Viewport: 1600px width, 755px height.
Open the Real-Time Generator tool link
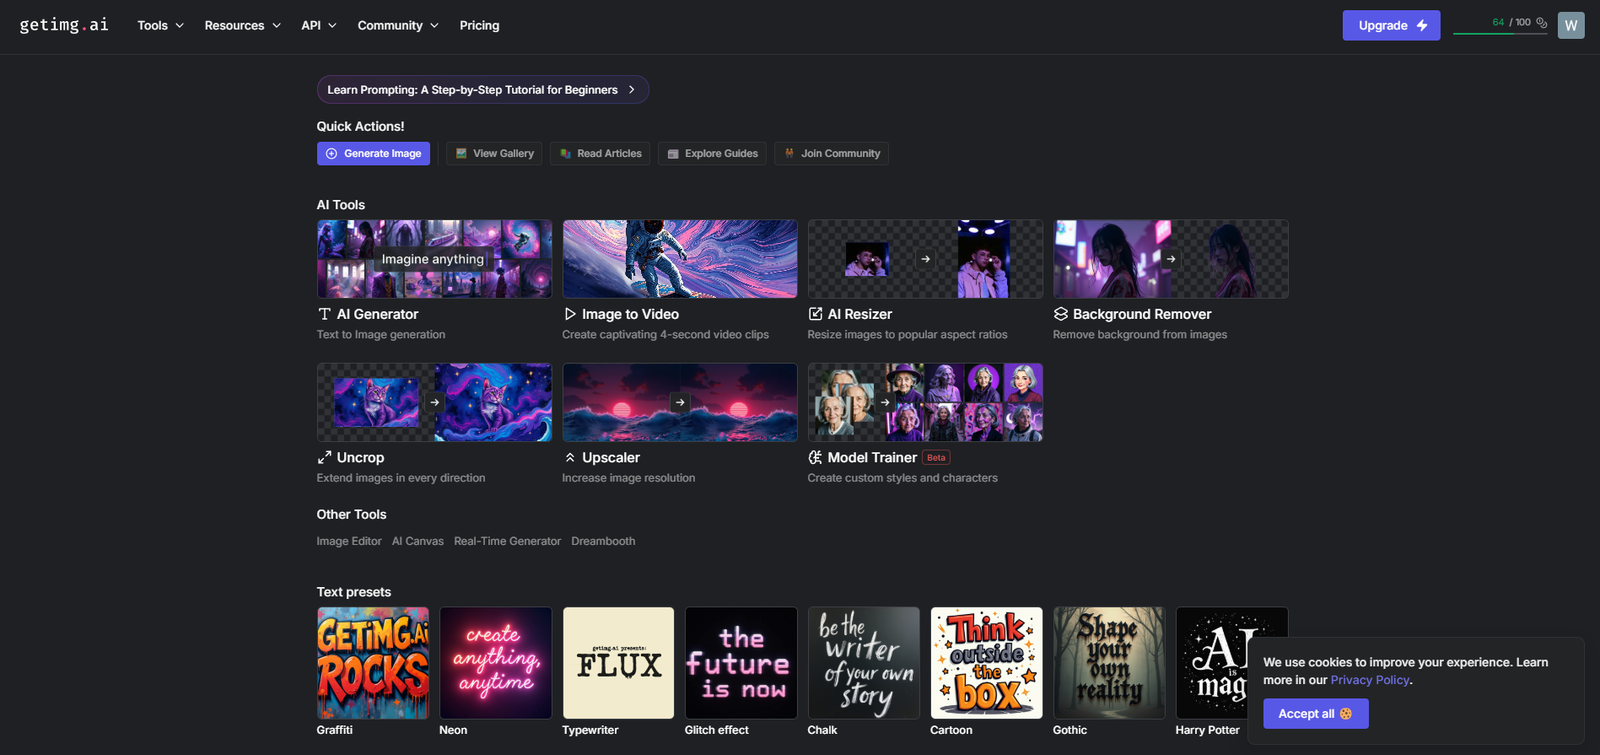click(x=507, y=541)
